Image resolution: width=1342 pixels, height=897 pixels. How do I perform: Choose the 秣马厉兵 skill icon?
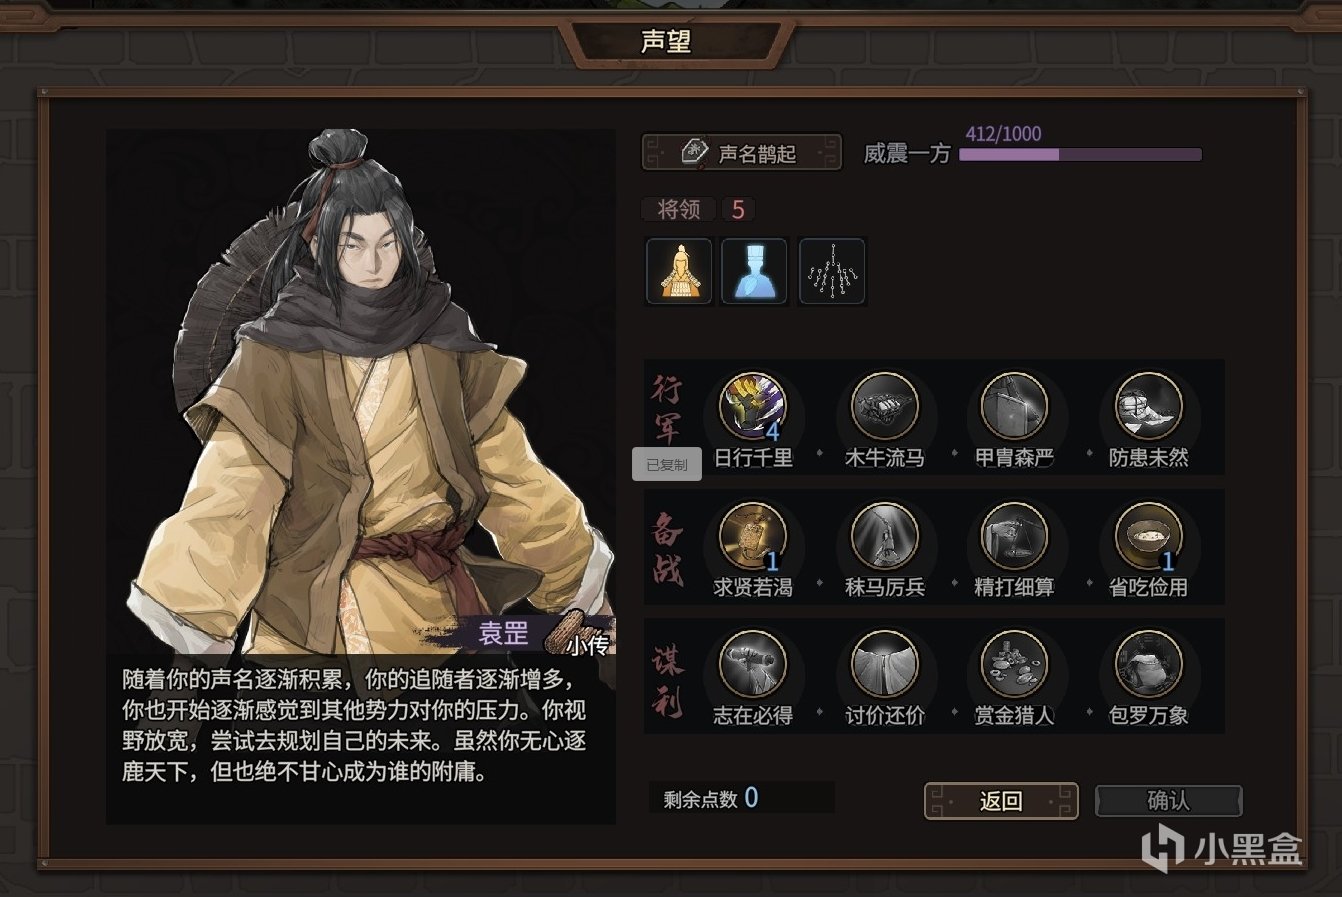(884, 536)
